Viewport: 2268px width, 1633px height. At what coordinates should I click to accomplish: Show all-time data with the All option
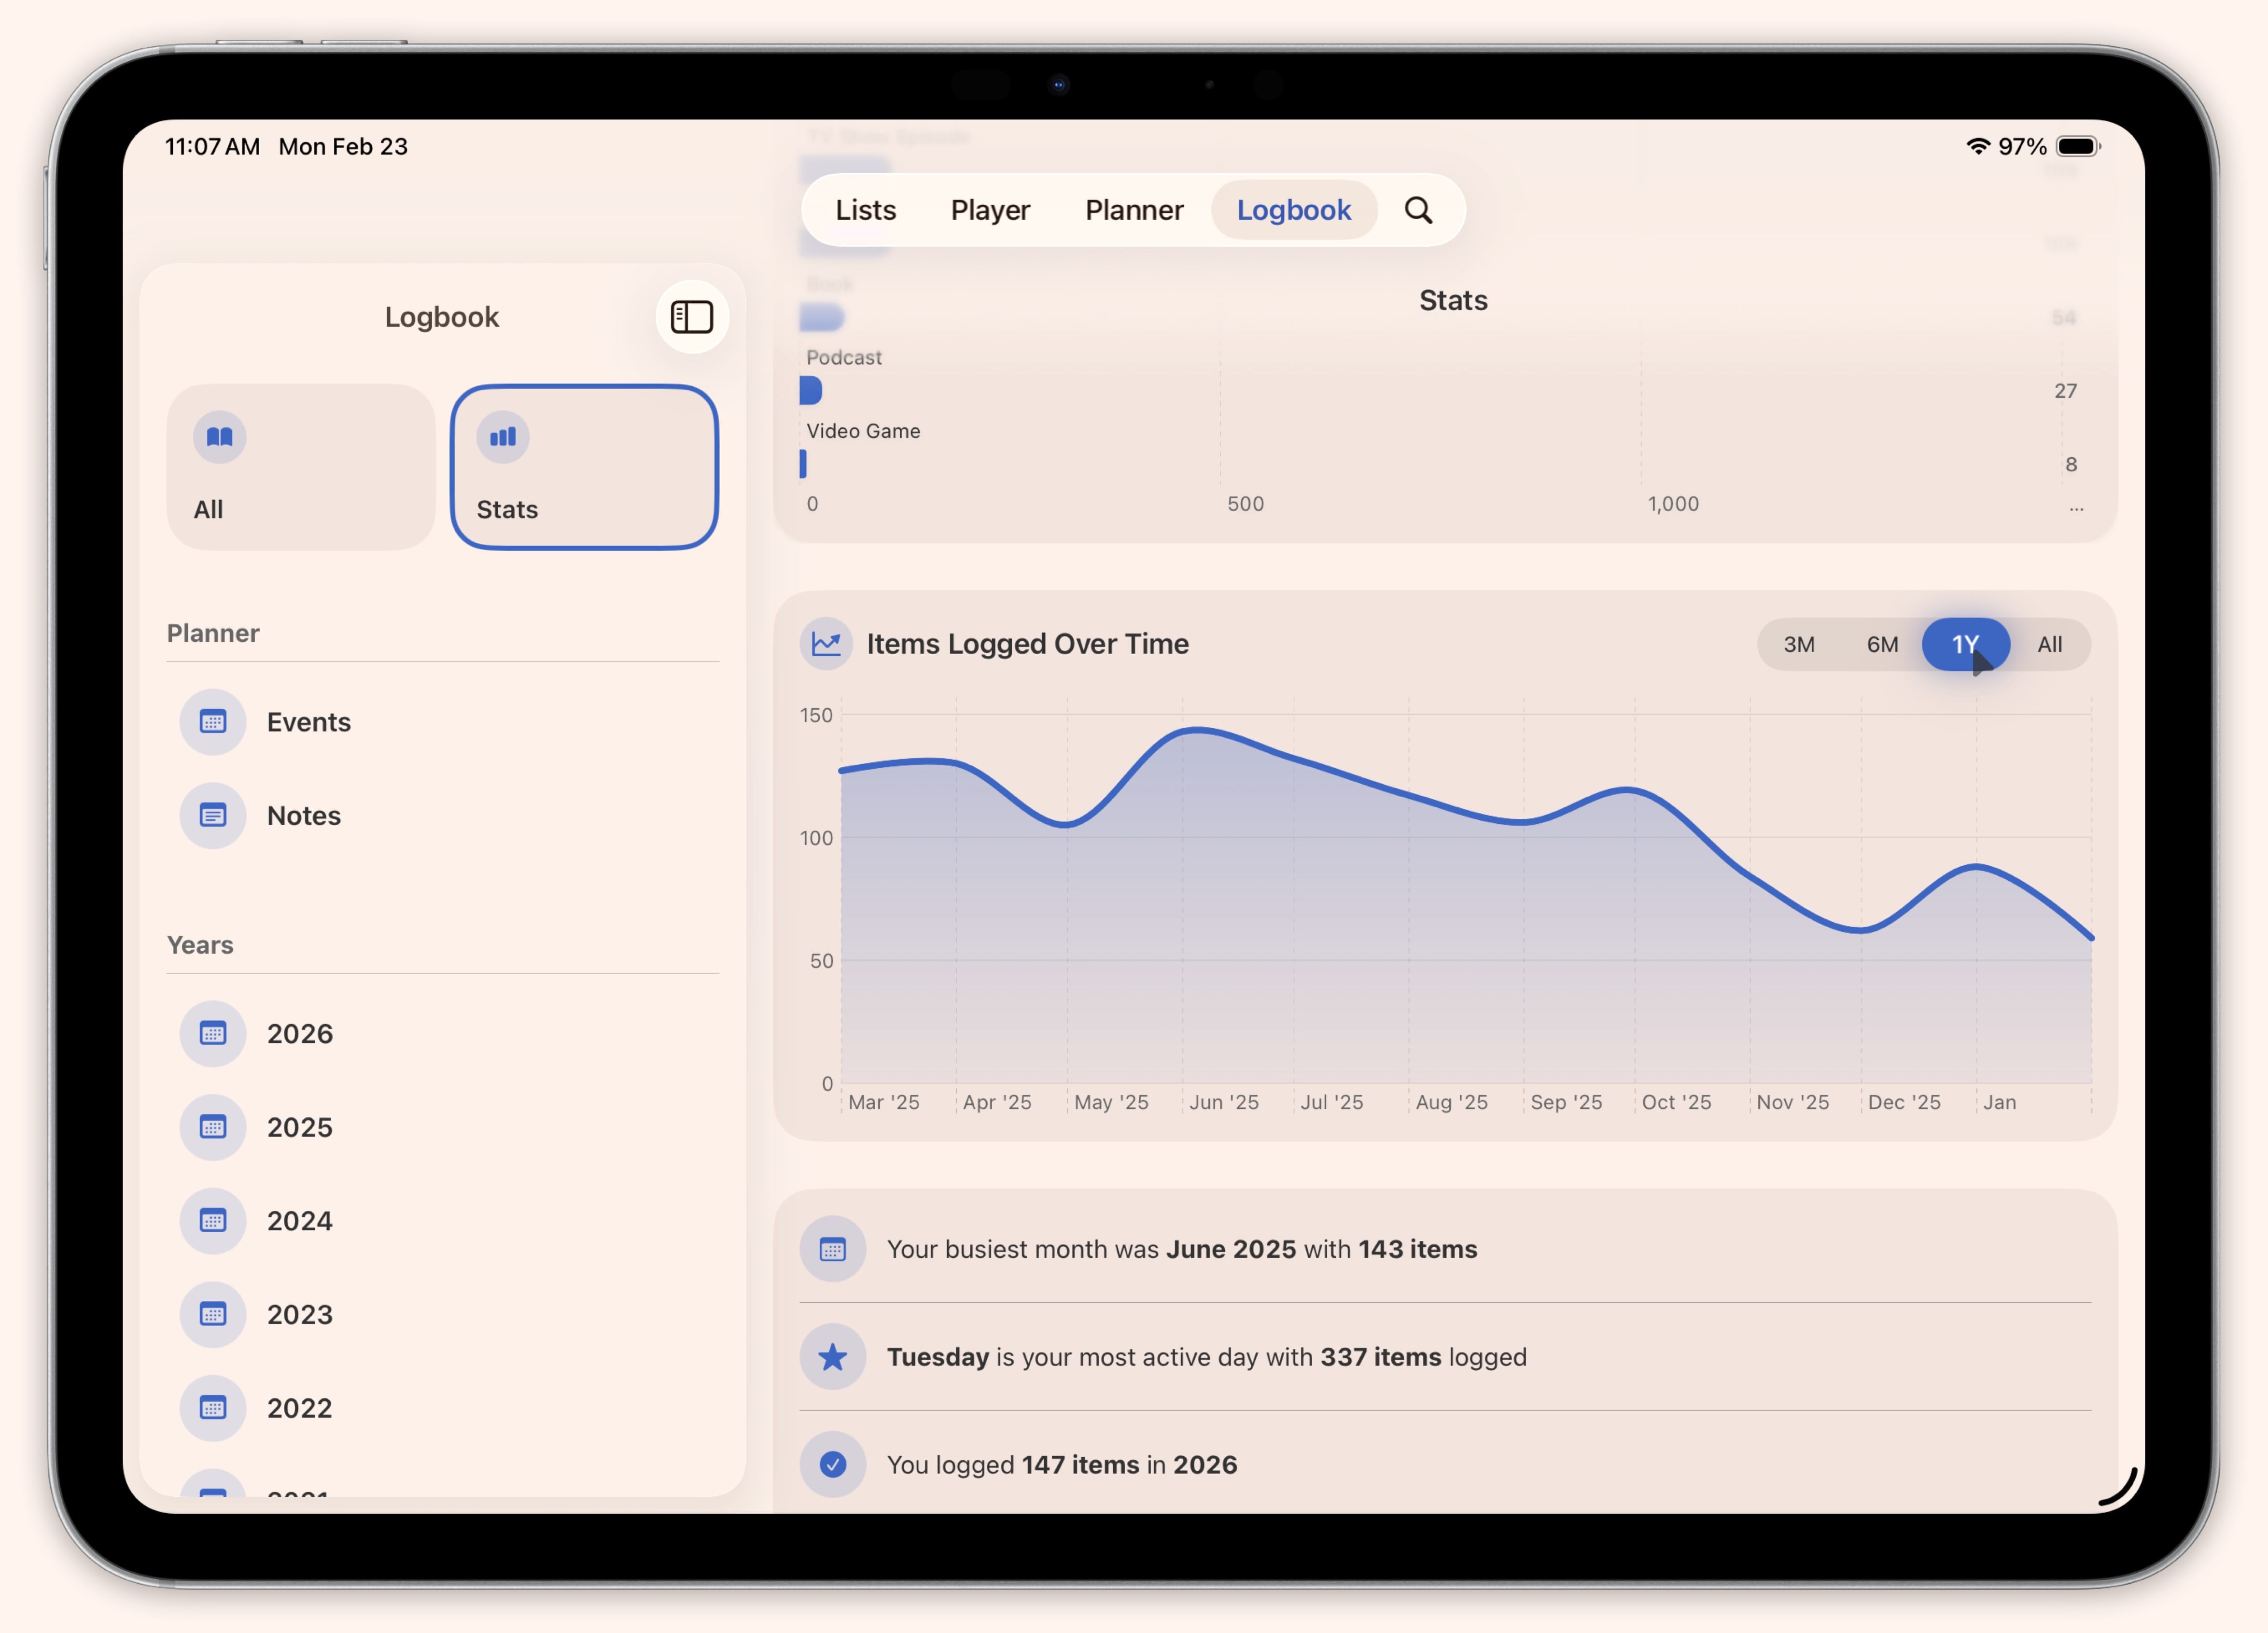2049,645
